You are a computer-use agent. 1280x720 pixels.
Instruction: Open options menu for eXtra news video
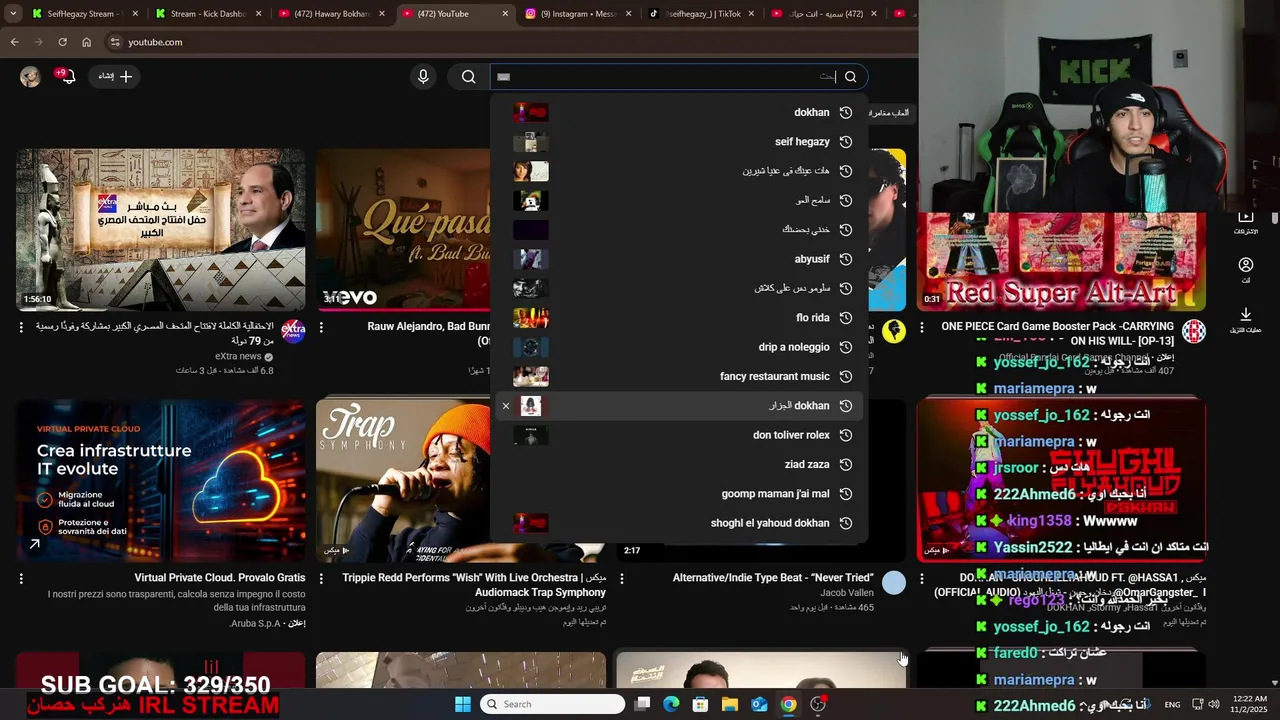tap(21, 327)
